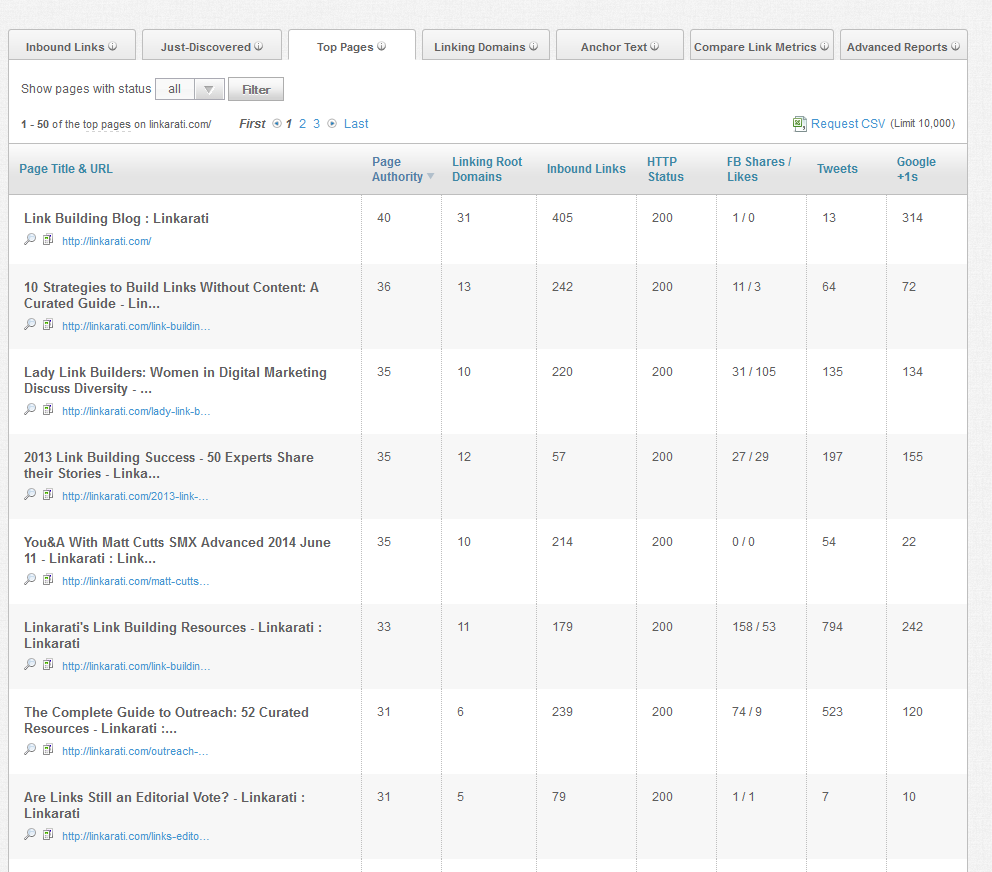Sort by Inbound Links column header
This screenshot has width=992, height=872.
pos(586,169)
